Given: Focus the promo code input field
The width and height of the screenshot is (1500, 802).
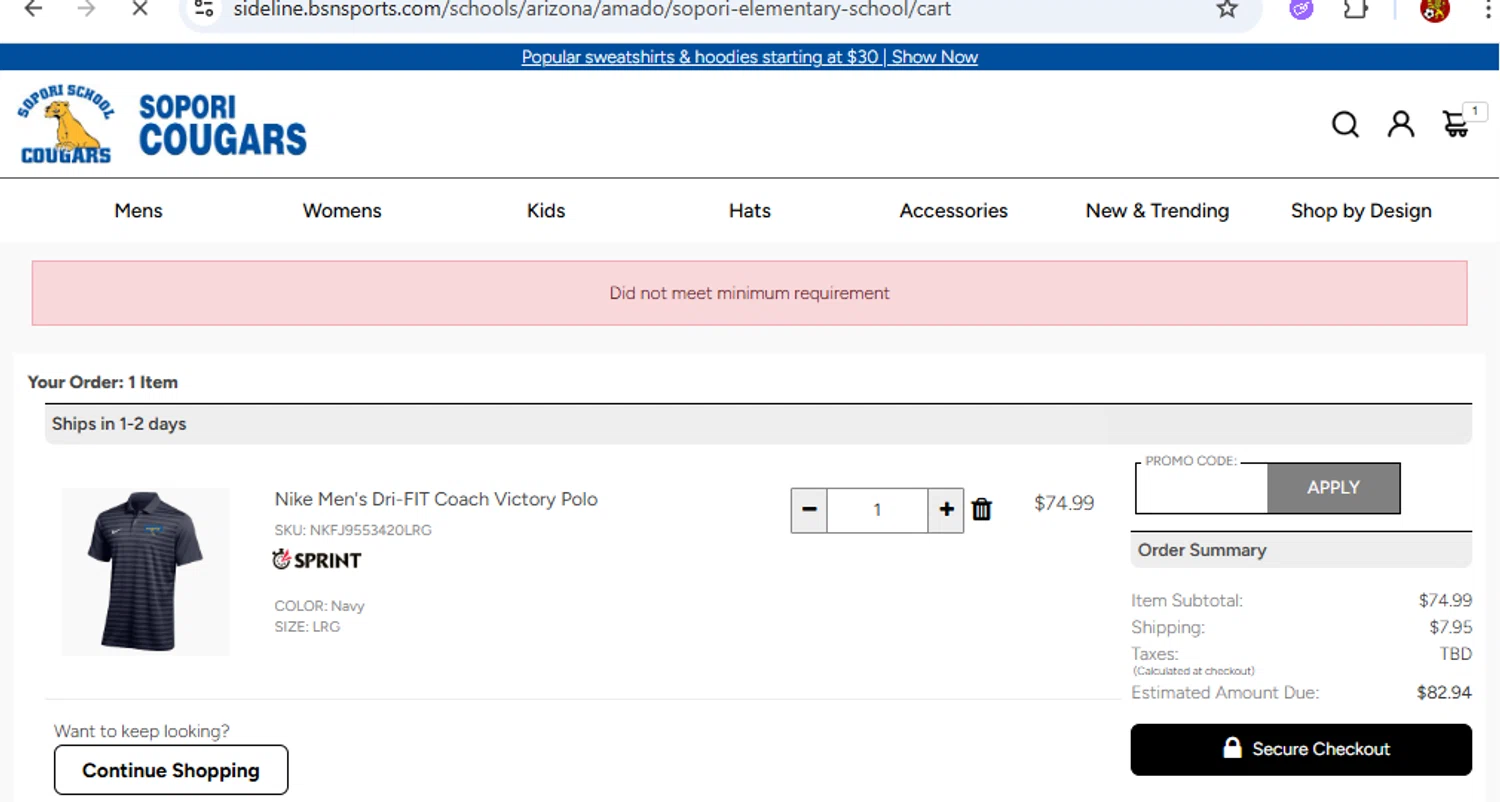Looking at the screenshot, I should (1202, 490).
